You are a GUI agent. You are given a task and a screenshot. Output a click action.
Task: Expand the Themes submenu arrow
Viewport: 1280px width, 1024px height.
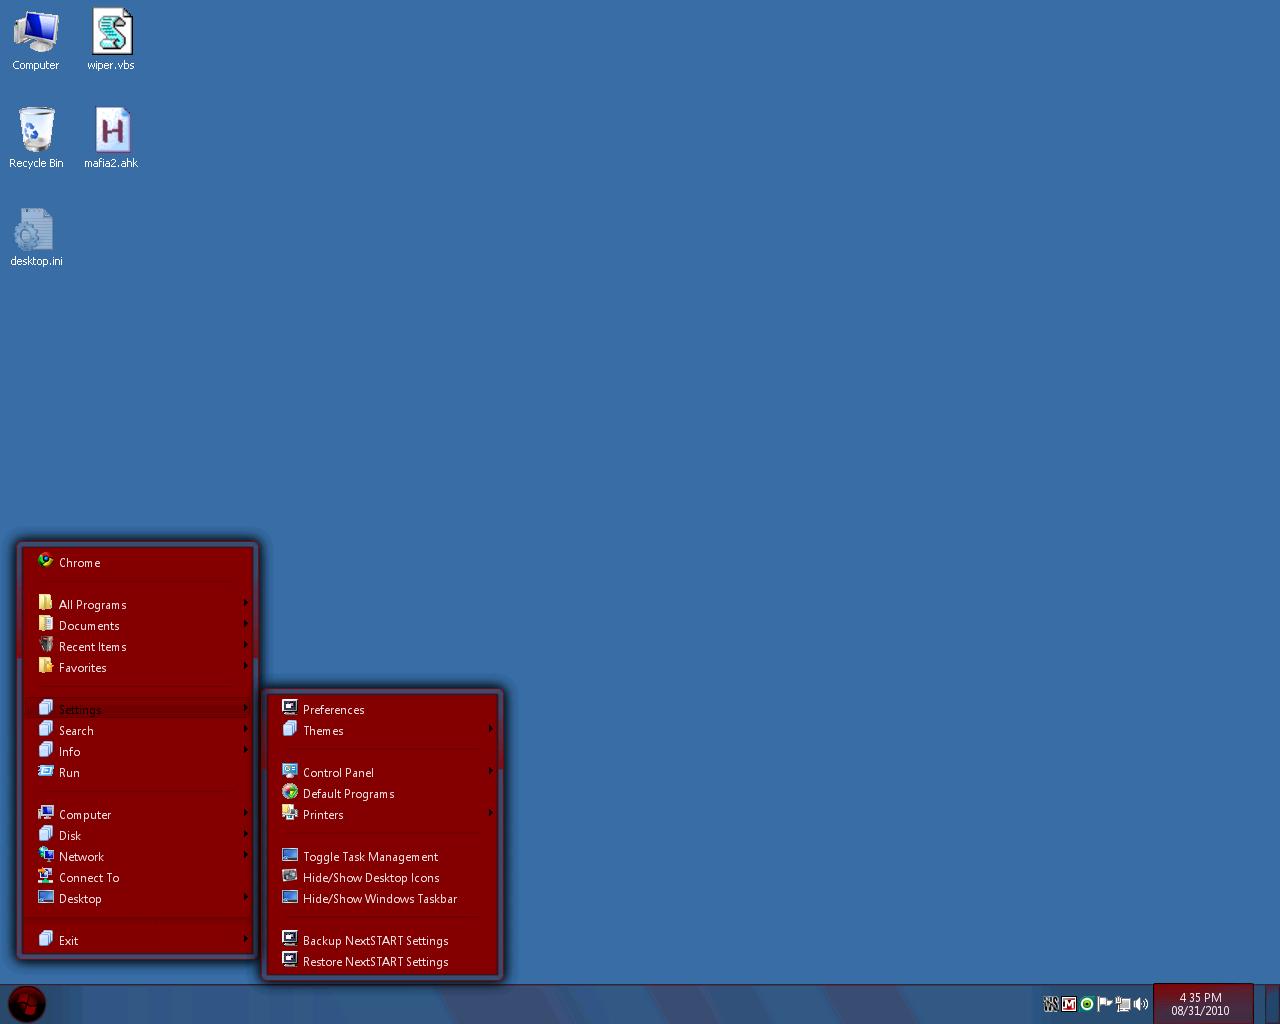coord(490,729)
